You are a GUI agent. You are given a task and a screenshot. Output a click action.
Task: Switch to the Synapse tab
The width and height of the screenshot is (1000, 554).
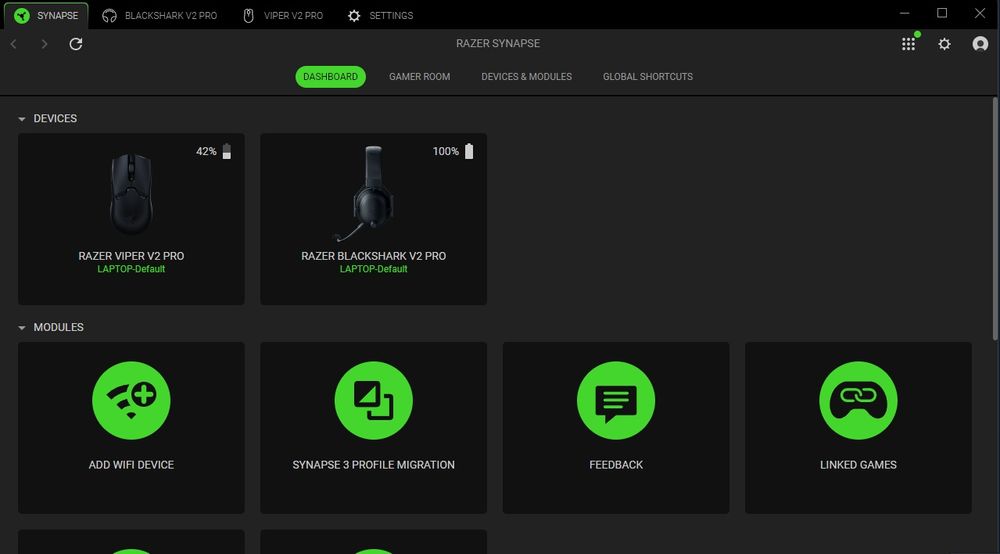point(47,15)
